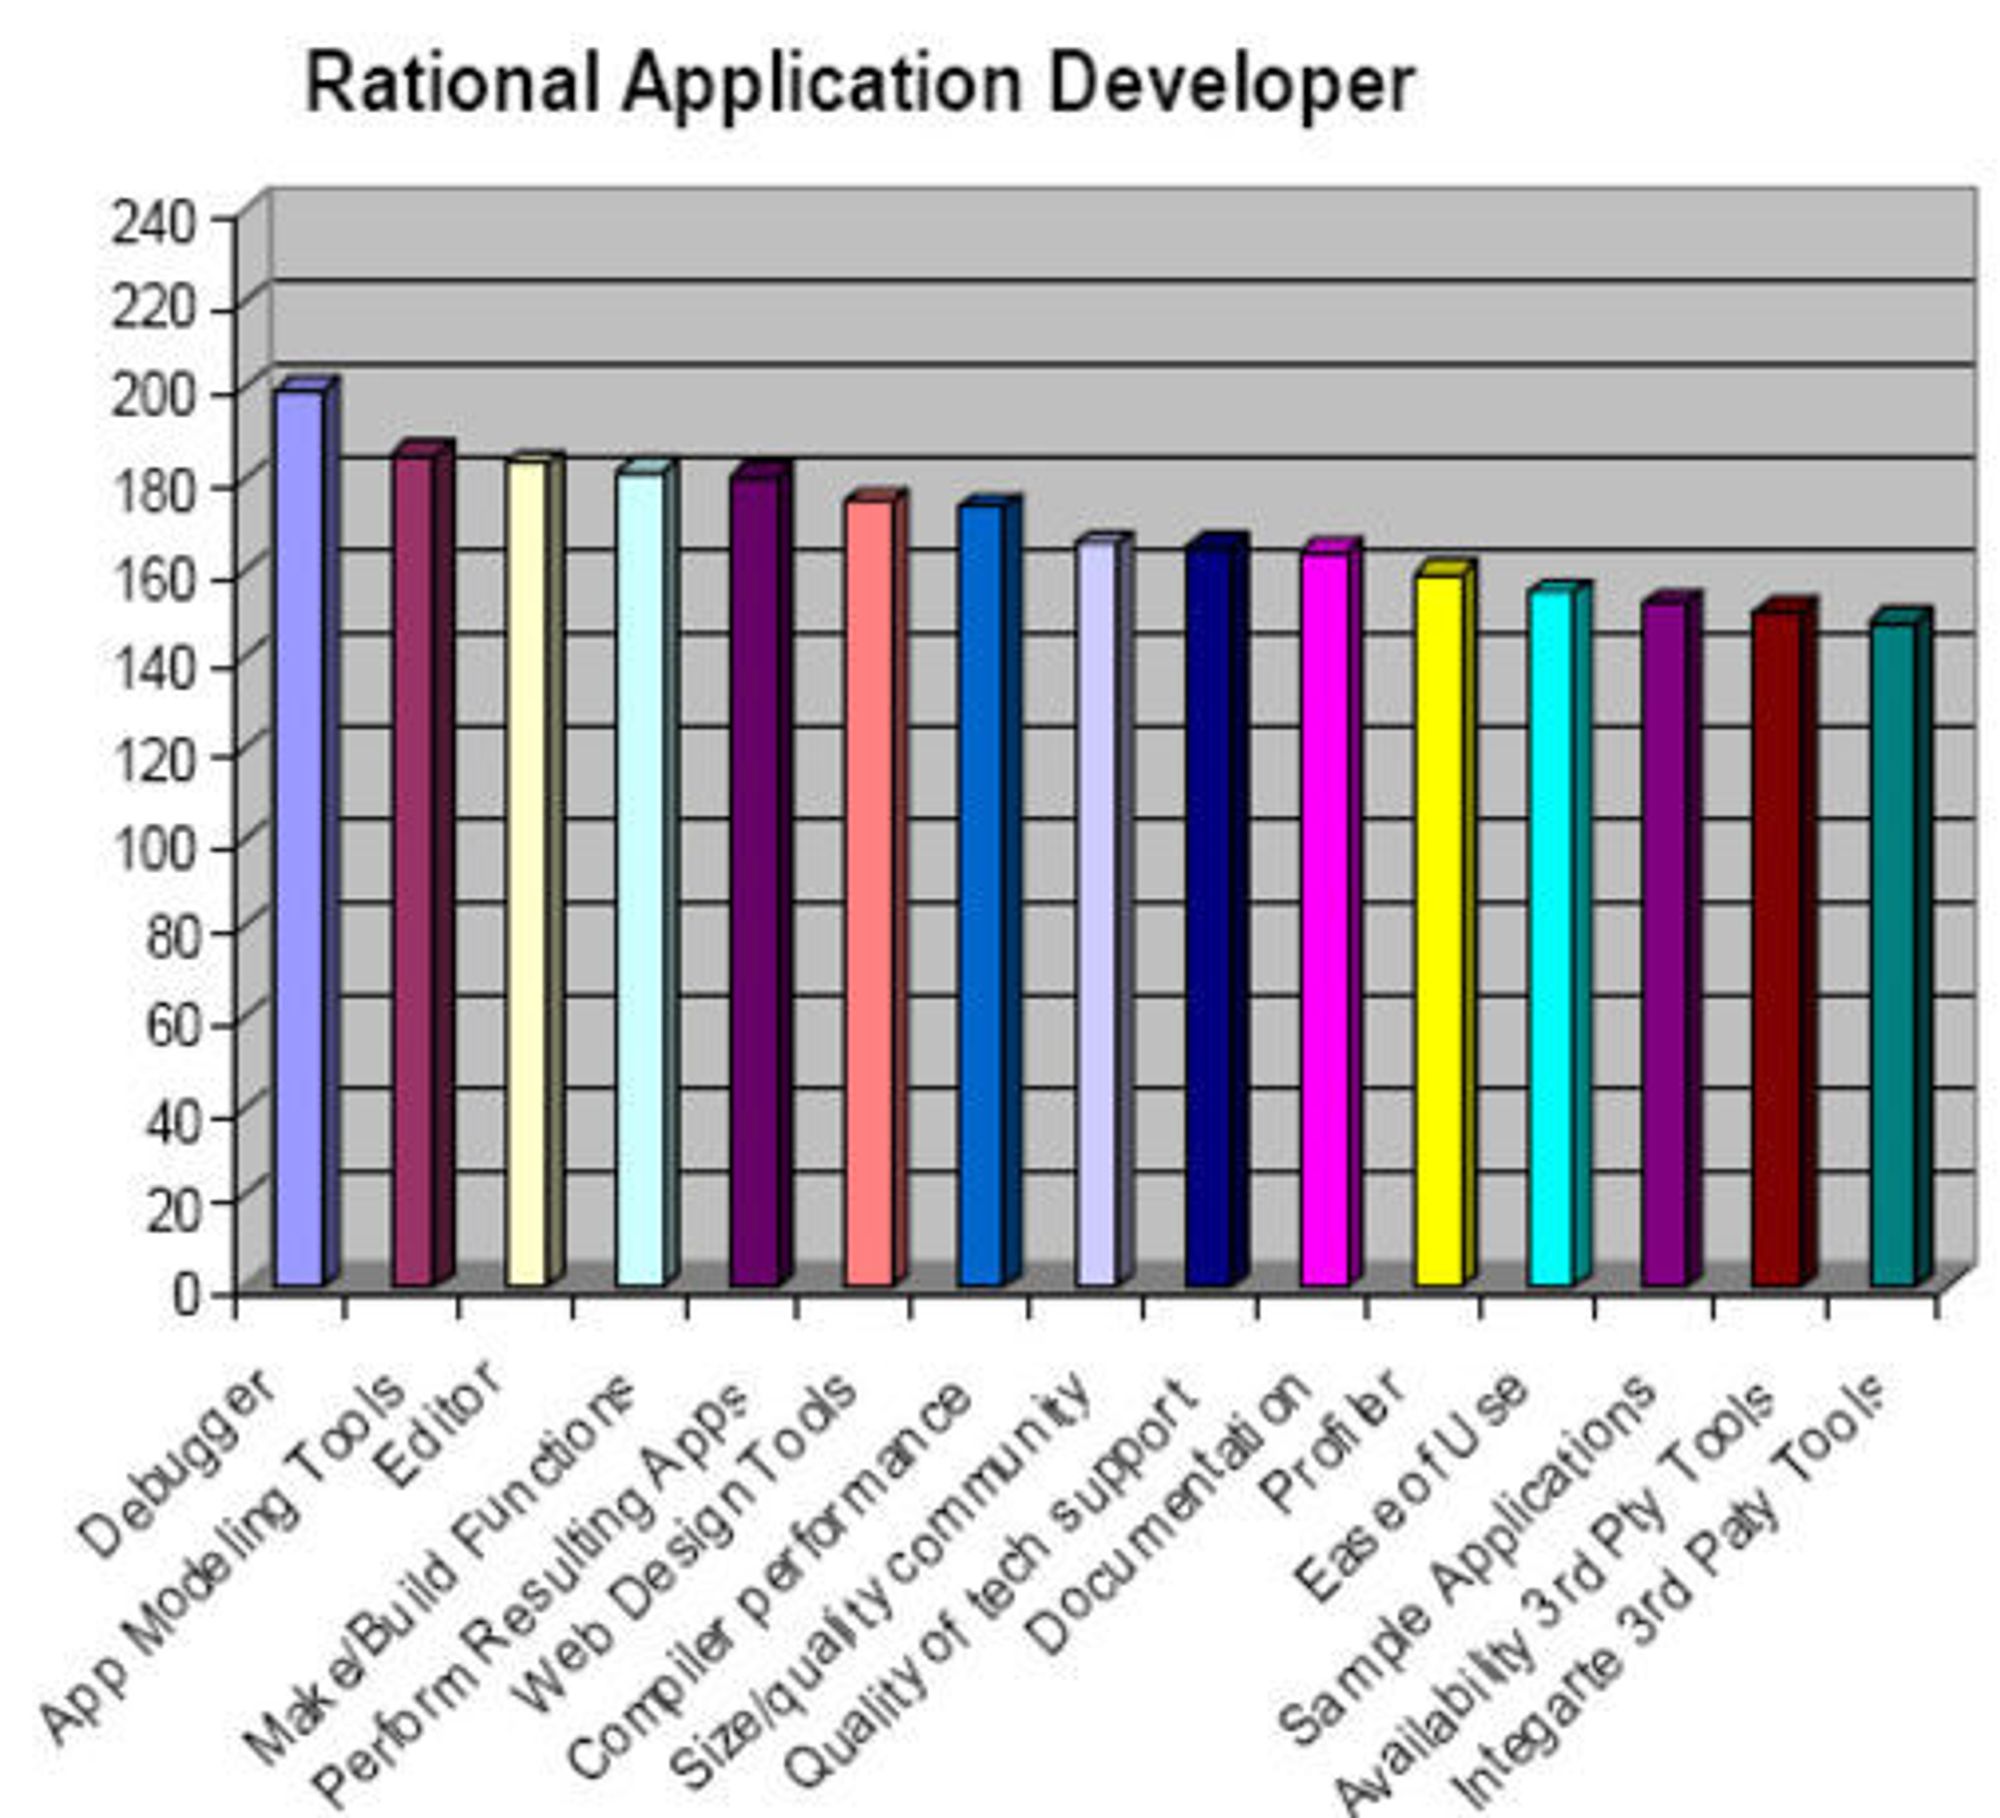Select the salmon Web Design Tools bar
This screenshot has height=1818, width=2000.
(x=875, y=888)
